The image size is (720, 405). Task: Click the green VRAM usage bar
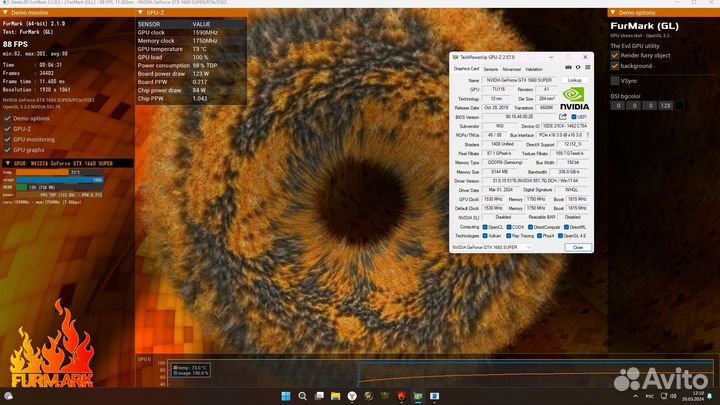tap(21, 187)
